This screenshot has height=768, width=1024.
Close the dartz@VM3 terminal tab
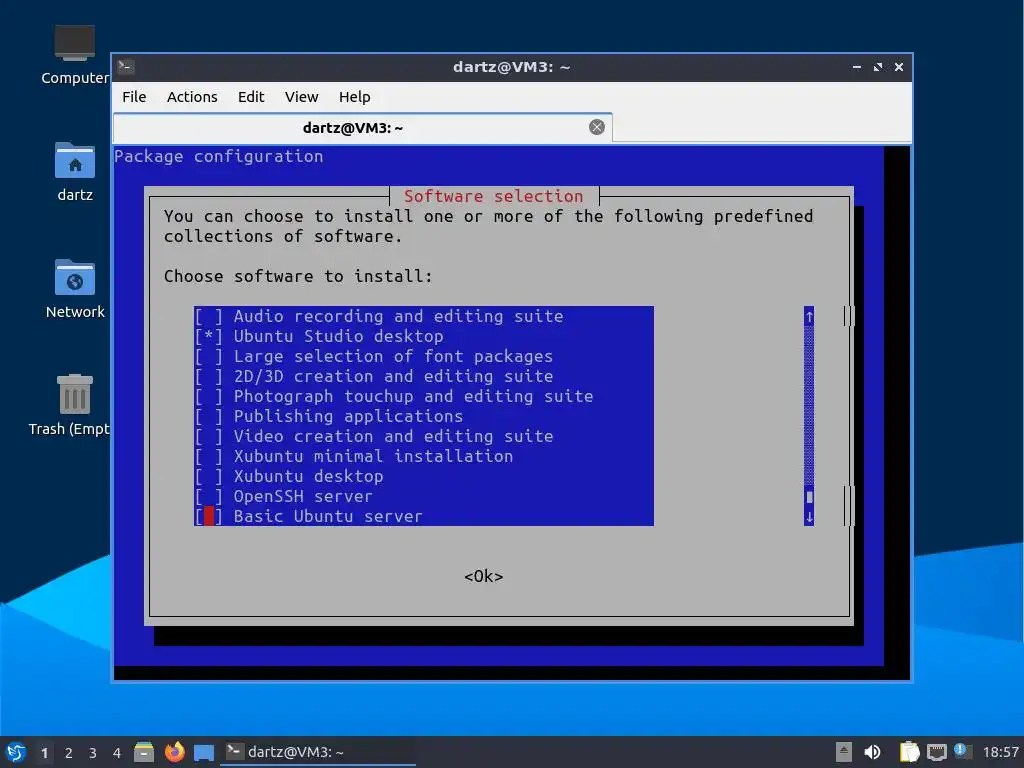597,127
